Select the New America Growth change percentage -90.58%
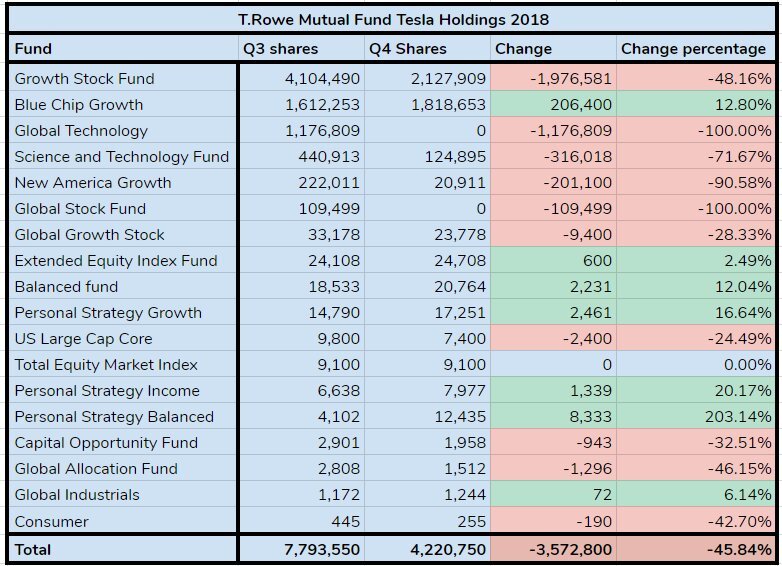 click(735, 182)
